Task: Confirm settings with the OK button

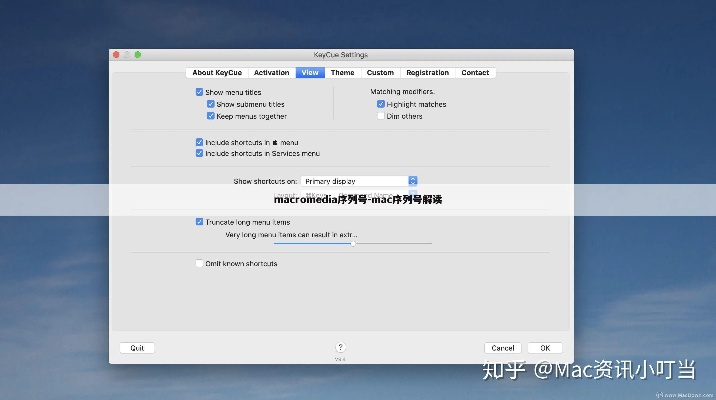Action: (x=544, y=348)
